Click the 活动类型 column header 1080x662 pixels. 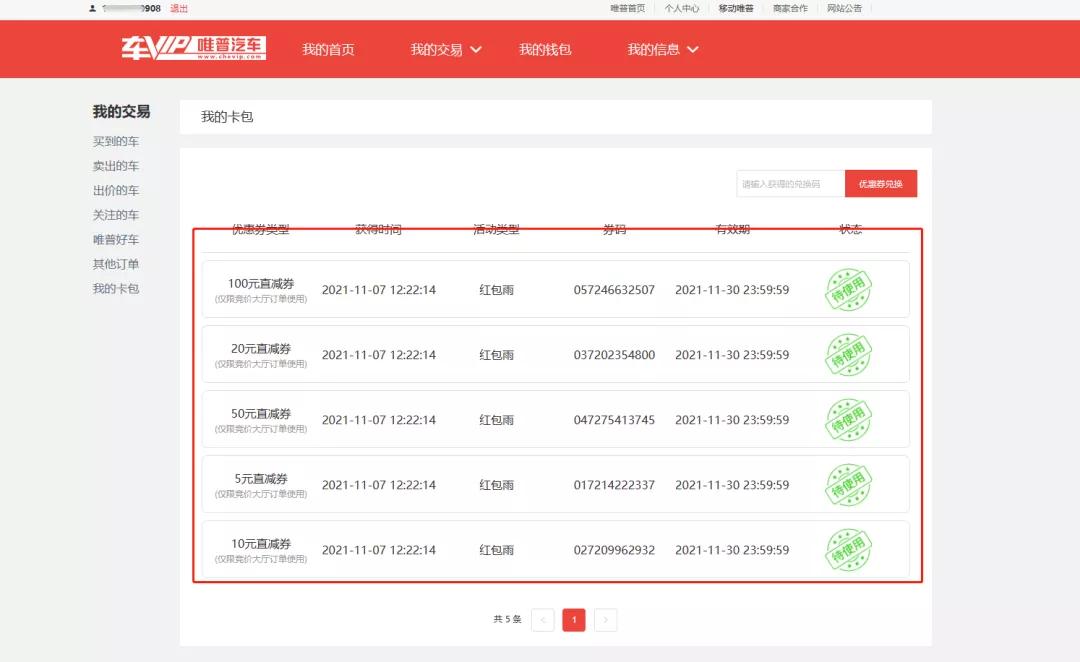[x=497, y=229]
